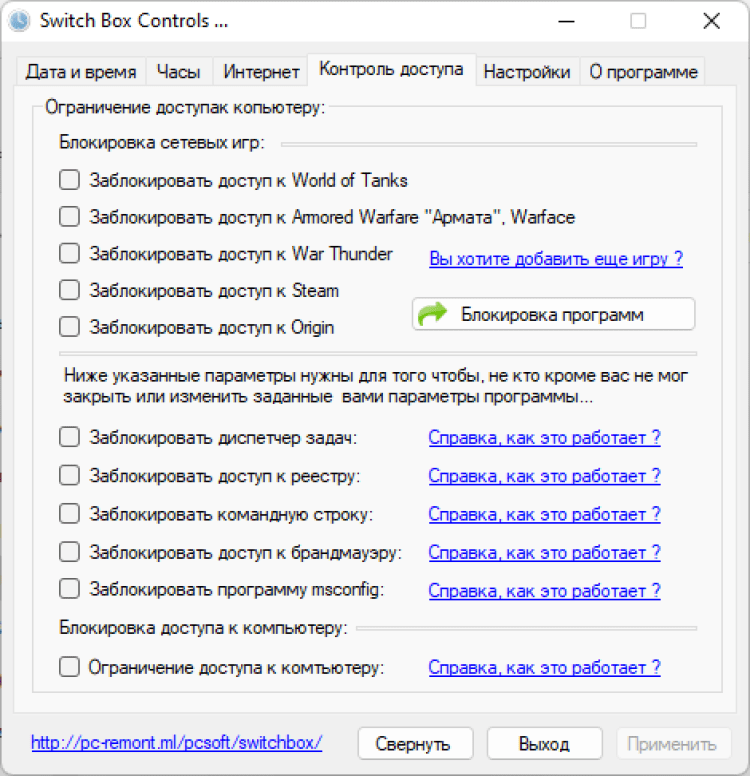Open the pc-remont.ml switchbox link

177,743
